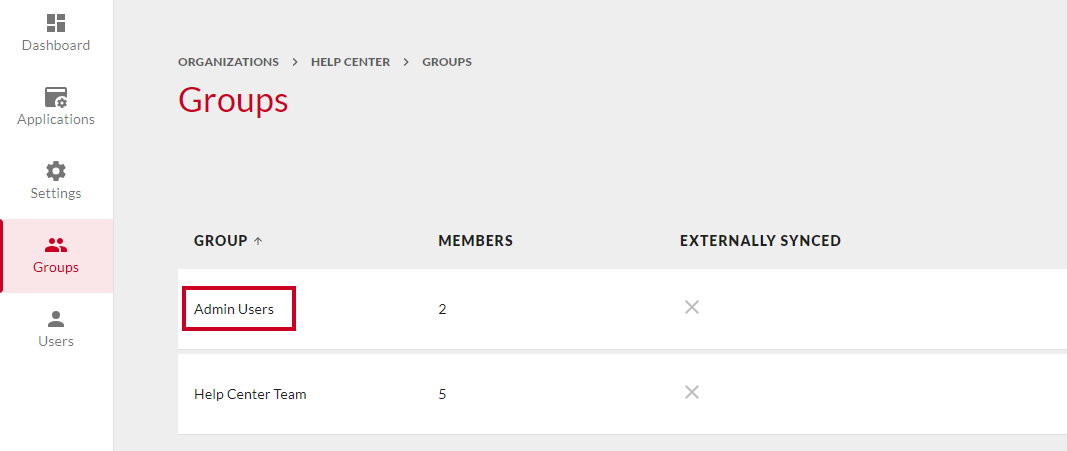
Task: Click the X icon in Help Center Team row
Action: (x=691, y=392)
